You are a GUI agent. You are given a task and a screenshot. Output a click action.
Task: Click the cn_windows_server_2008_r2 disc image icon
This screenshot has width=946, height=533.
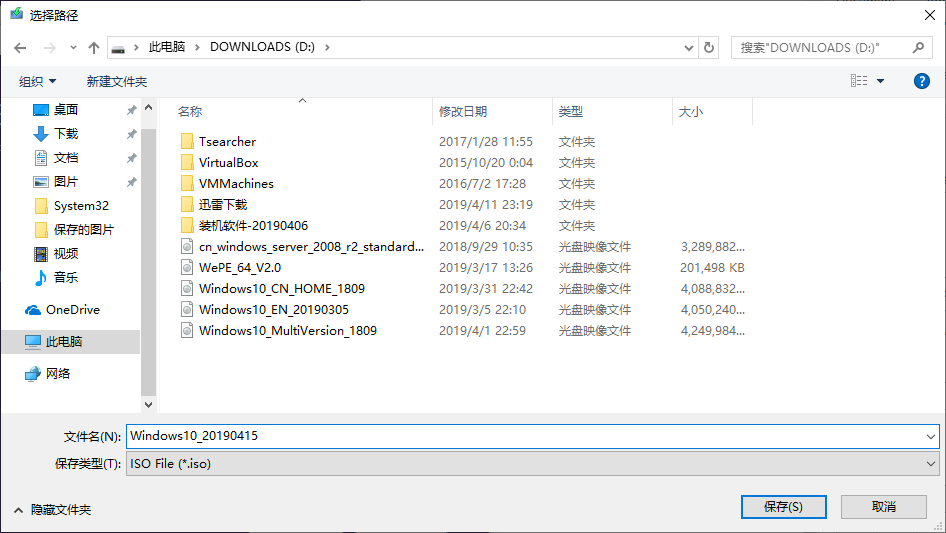(188, 246)
